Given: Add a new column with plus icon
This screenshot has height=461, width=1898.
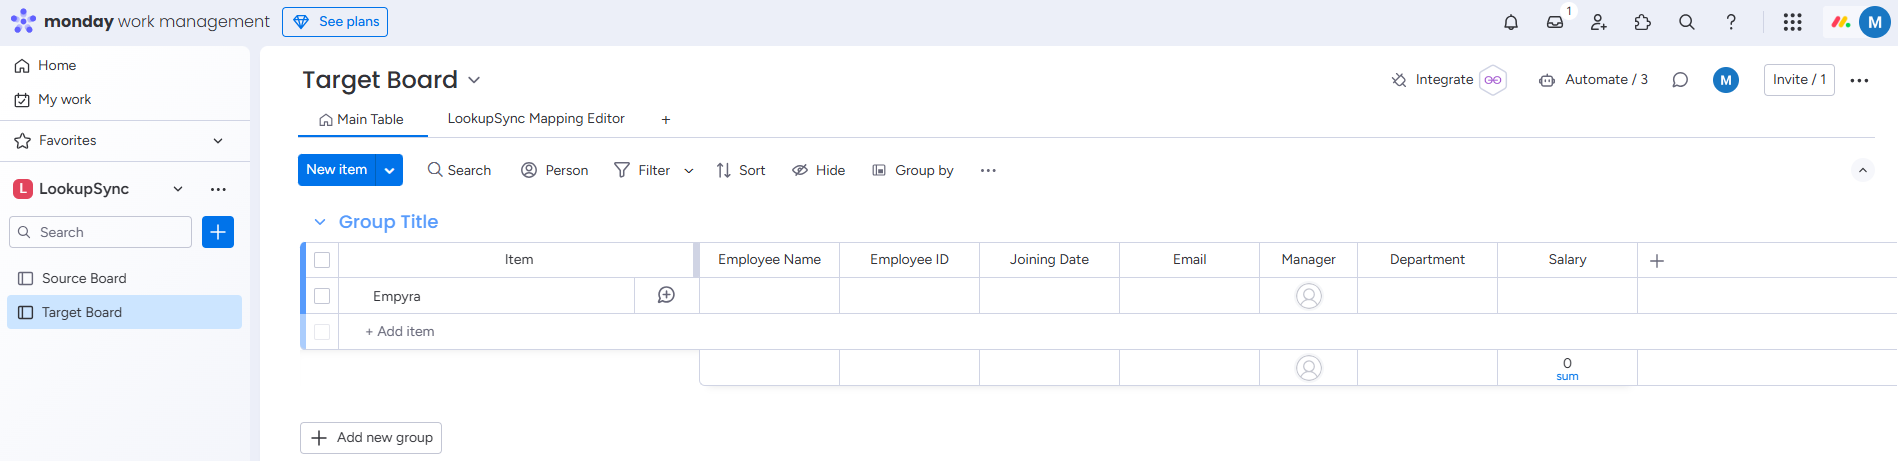Looking at the screenshot, I should pos(1657,260).
